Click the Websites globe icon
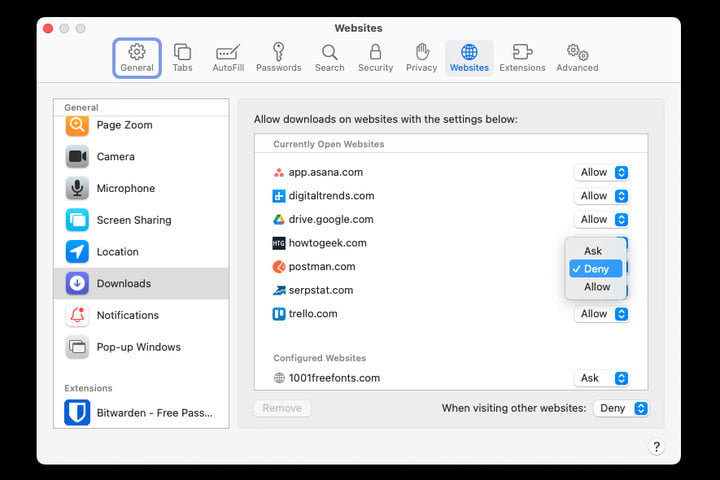Viewport: 720px width, 480px height. tap(469, 52)
